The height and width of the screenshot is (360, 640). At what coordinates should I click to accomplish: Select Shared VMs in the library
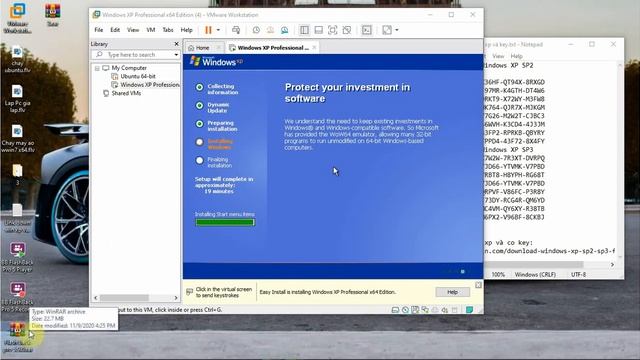126,93
